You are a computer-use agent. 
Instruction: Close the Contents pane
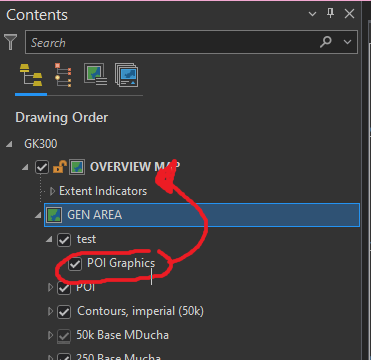click(349, 14)
